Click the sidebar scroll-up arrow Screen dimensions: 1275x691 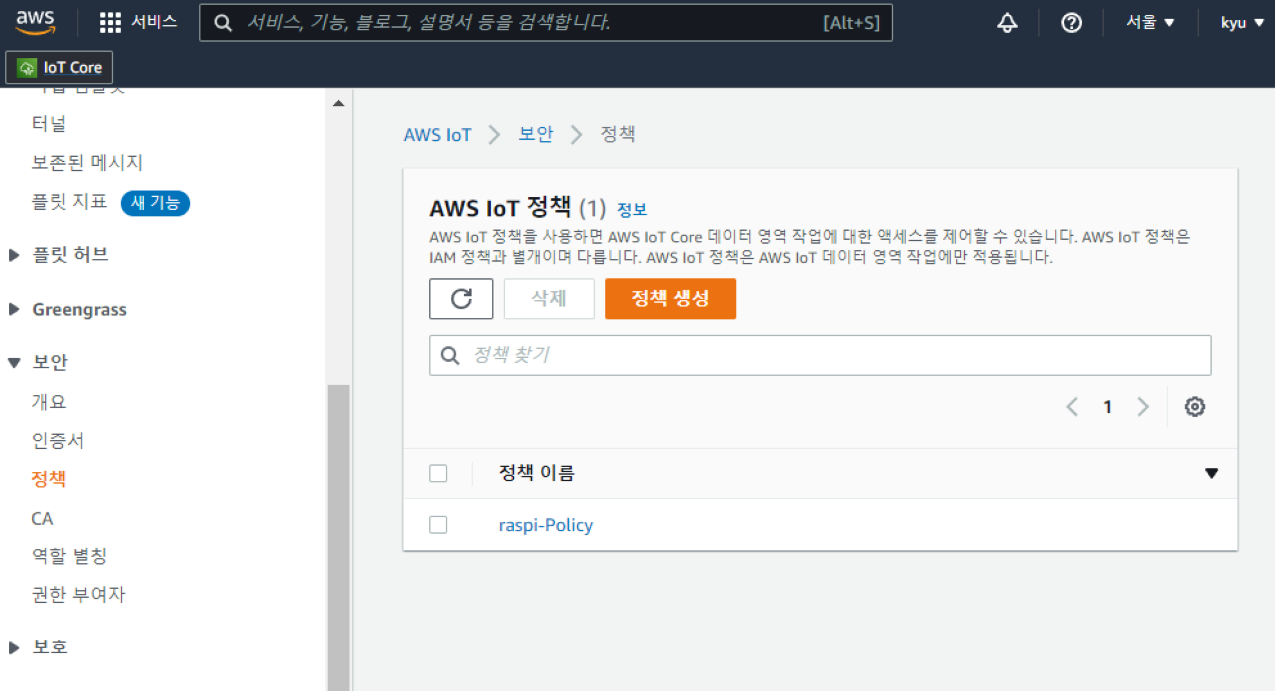[x=338, y=103]
